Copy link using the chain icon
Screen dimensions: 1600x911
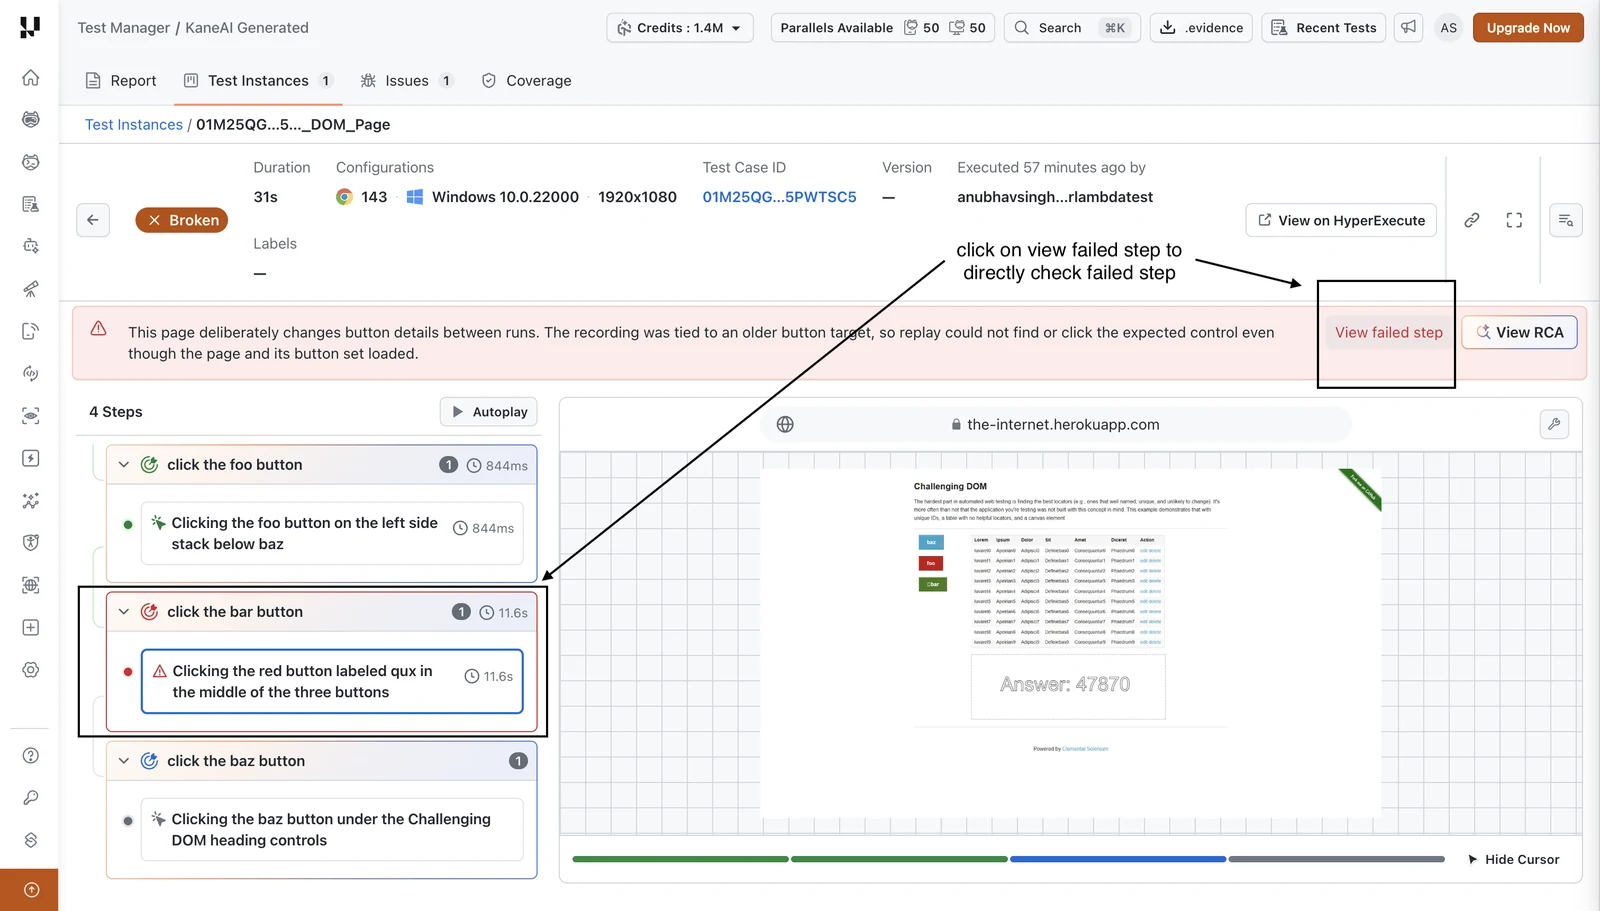coord(1472,220)
